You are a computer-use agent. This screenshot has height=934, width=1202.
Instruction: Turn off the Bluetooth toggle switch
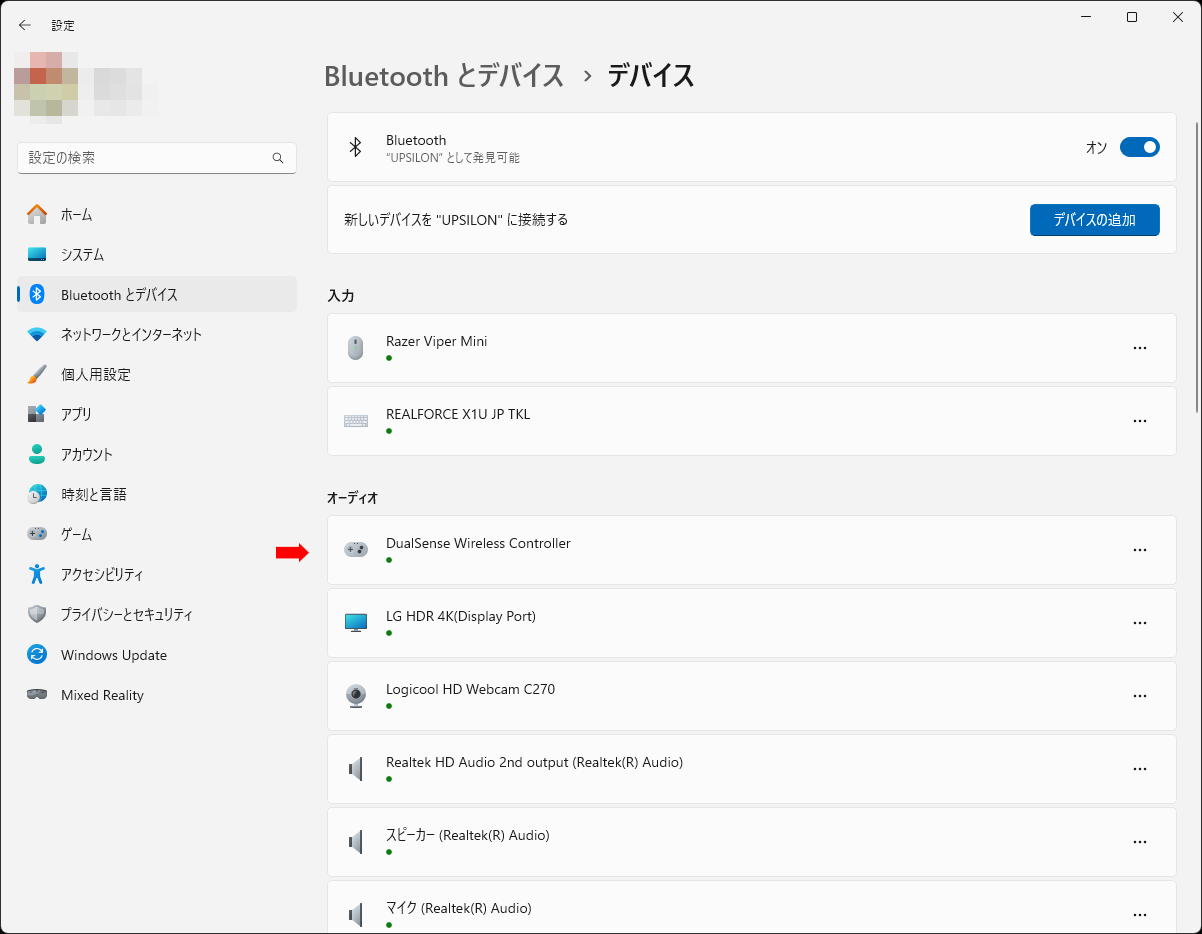pos(1139,148)
